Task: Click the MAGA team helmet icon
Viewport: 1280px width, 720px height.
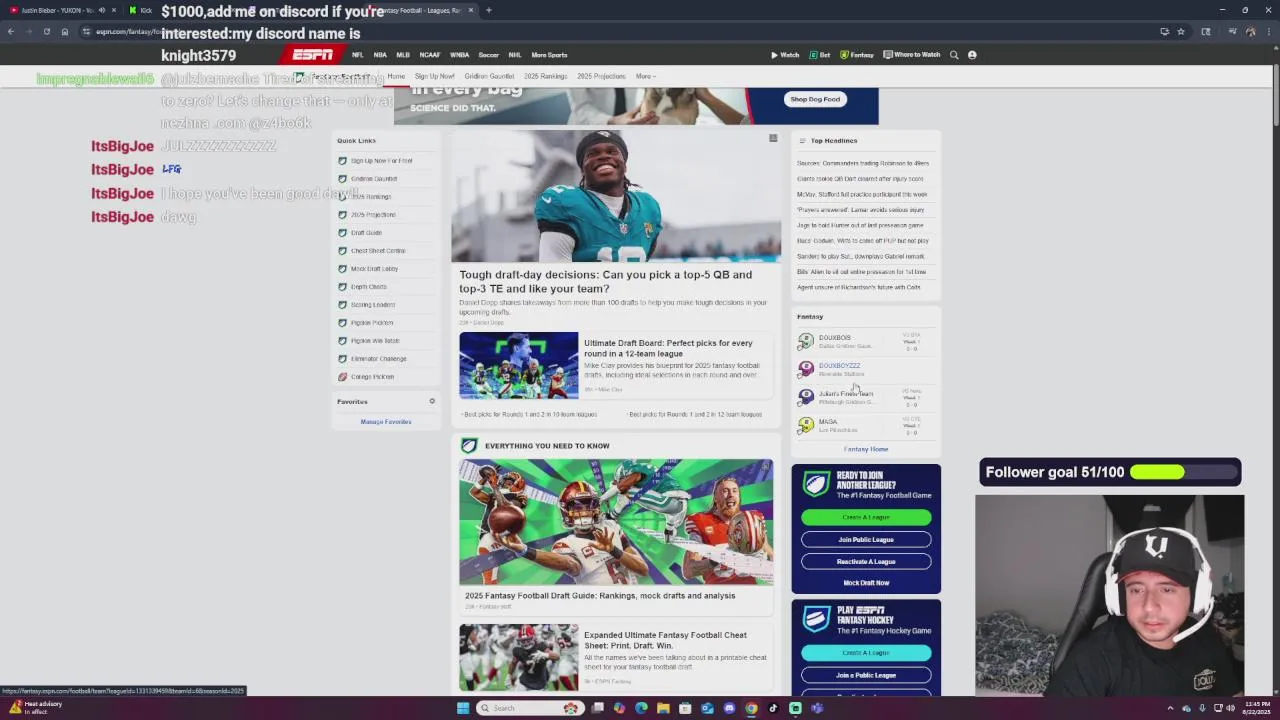Action: (x=806, y=425)
